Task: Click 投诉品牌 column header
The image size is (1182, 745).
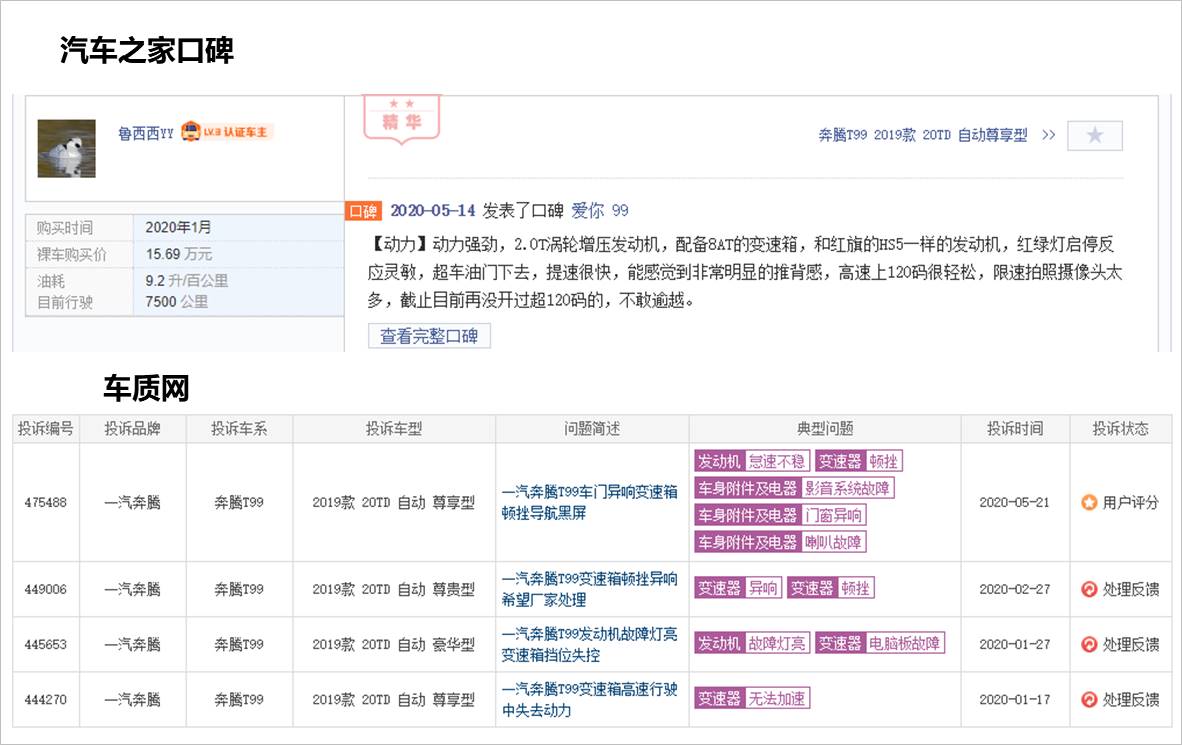Action: [133, 428]
